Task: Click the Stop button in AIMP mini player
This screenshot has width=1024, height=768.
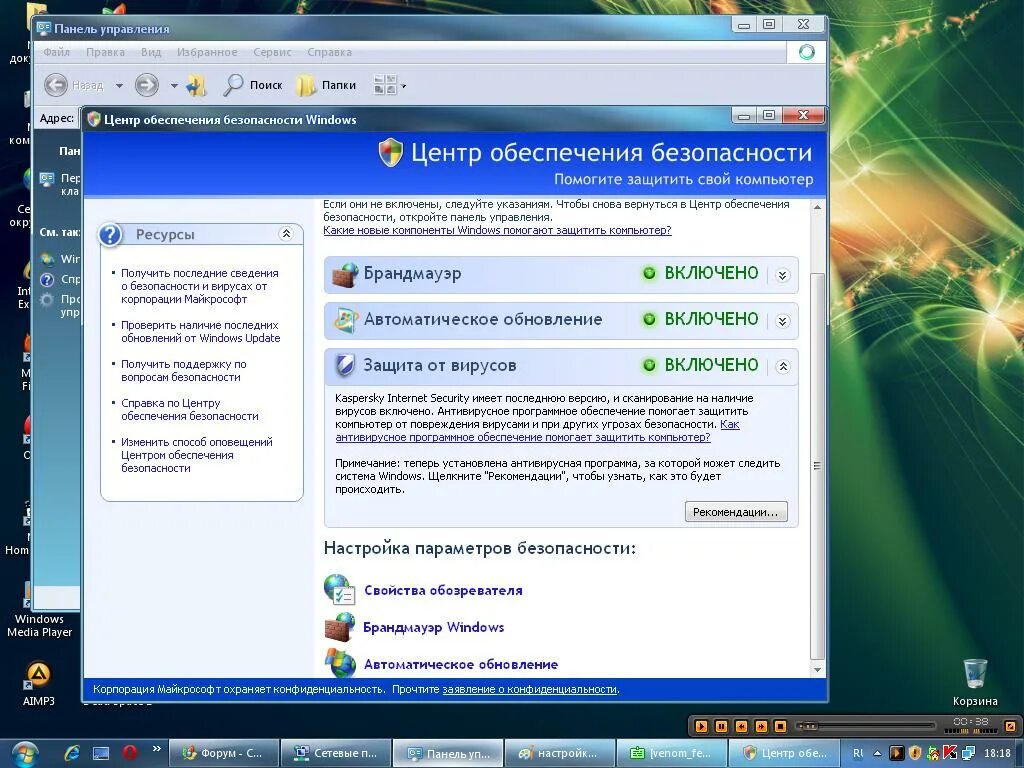Action: point(780,726)
